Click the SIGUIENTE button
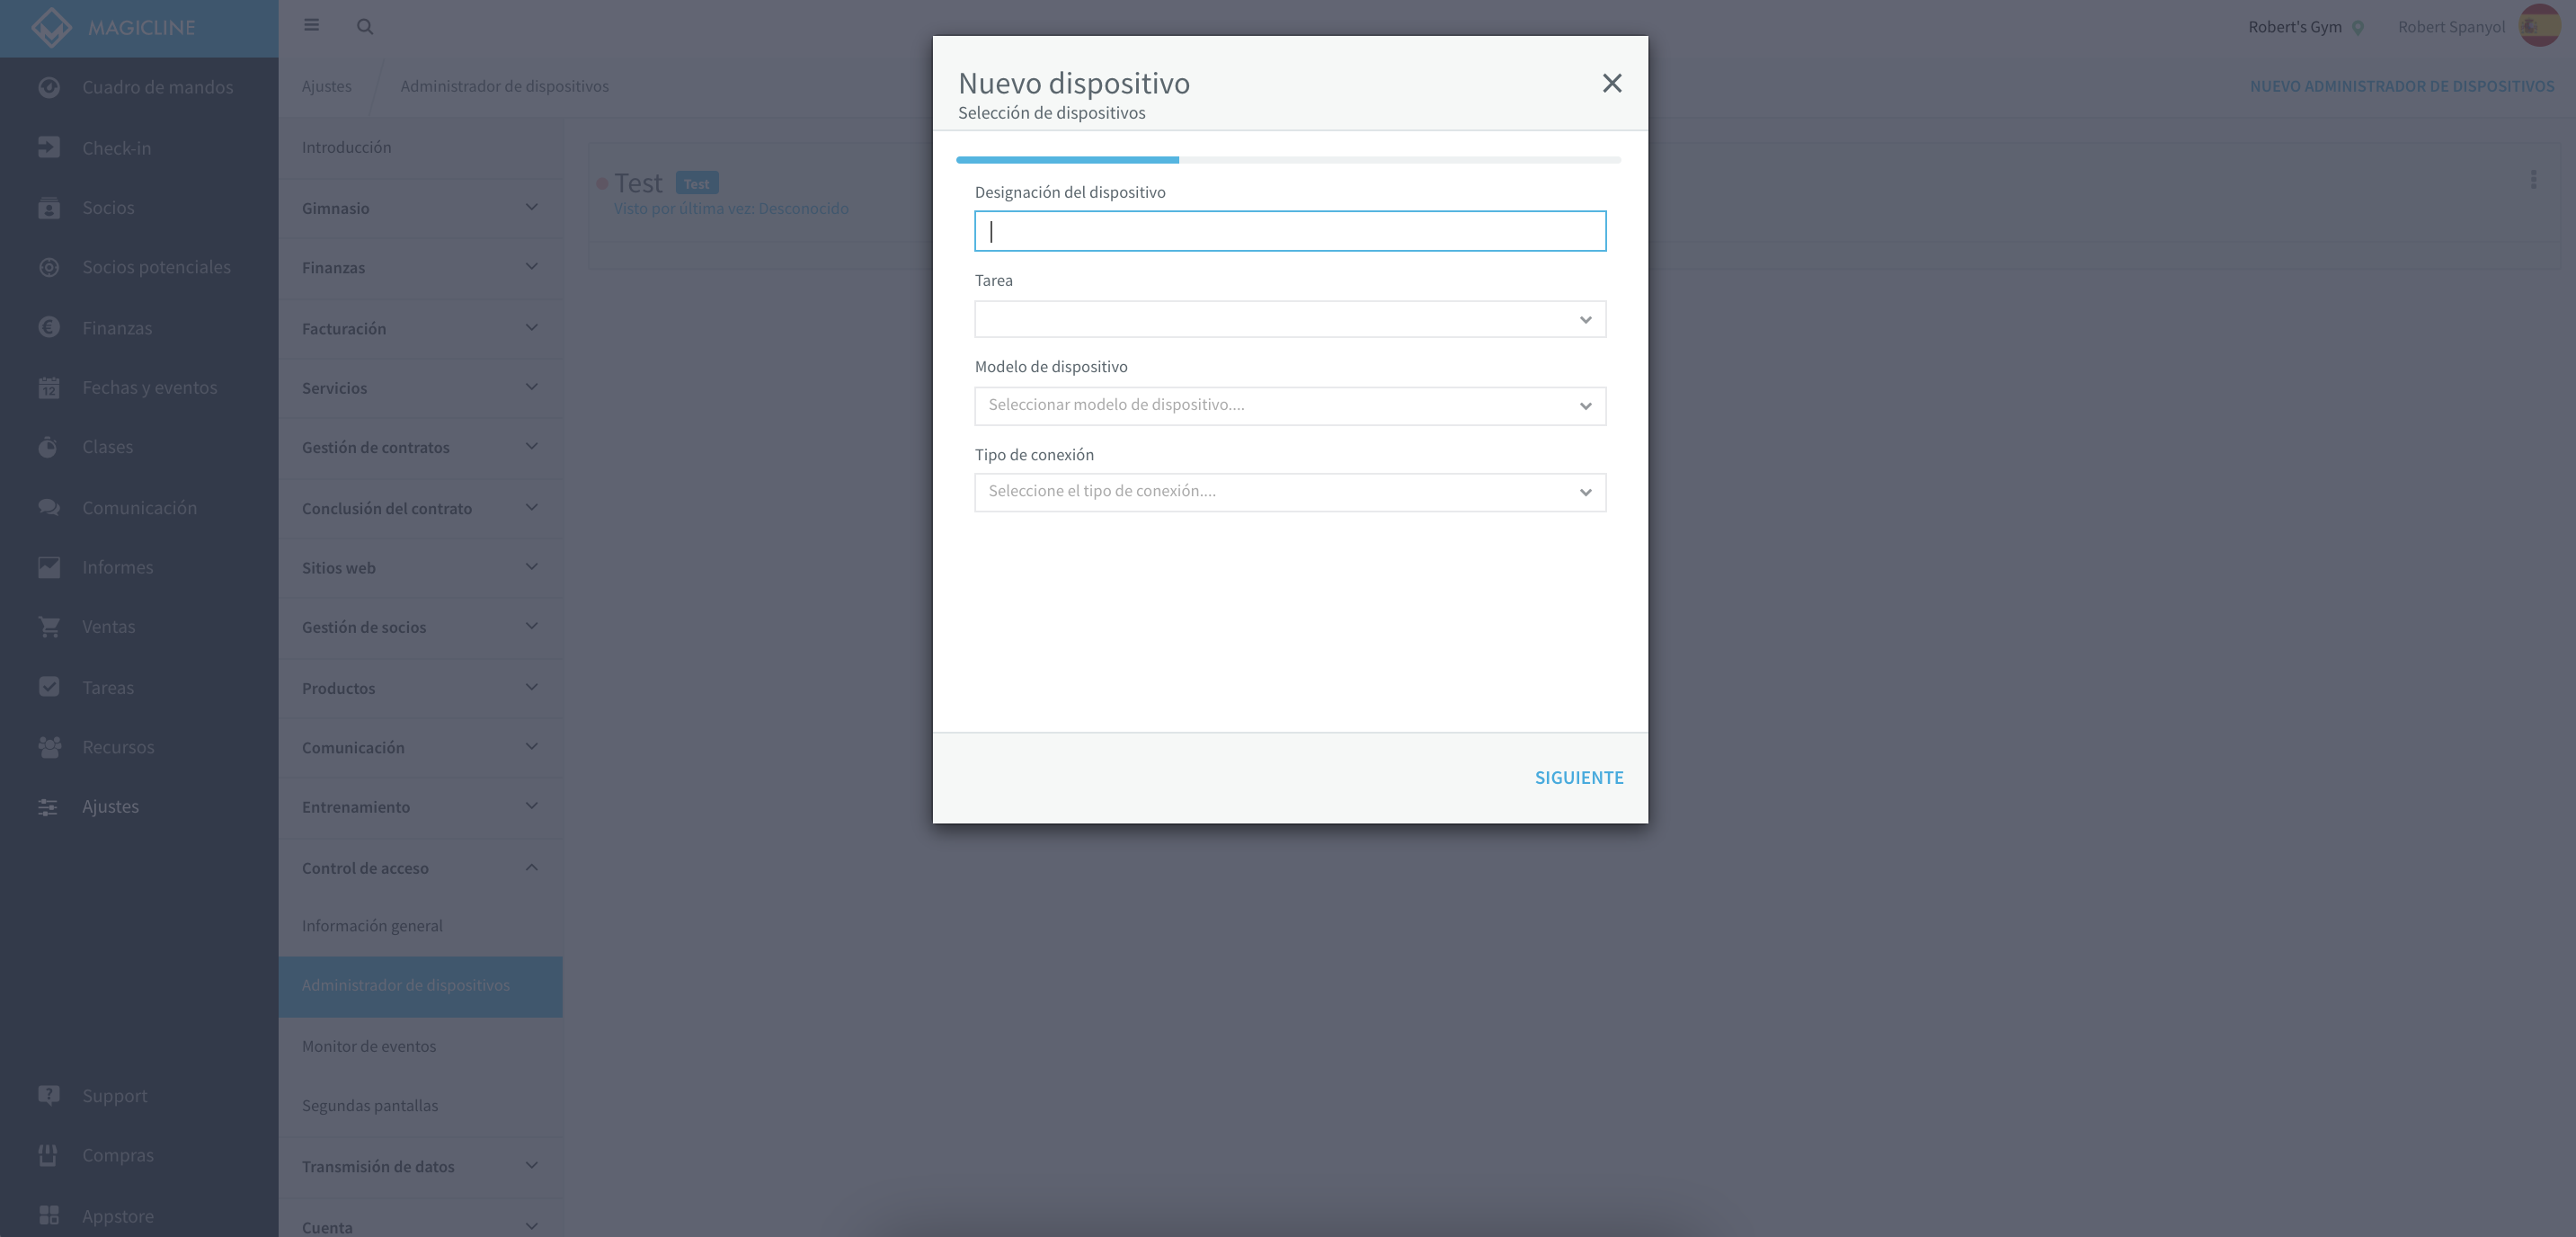This screenshot has width=2576, height=1237. (1579, 777)
